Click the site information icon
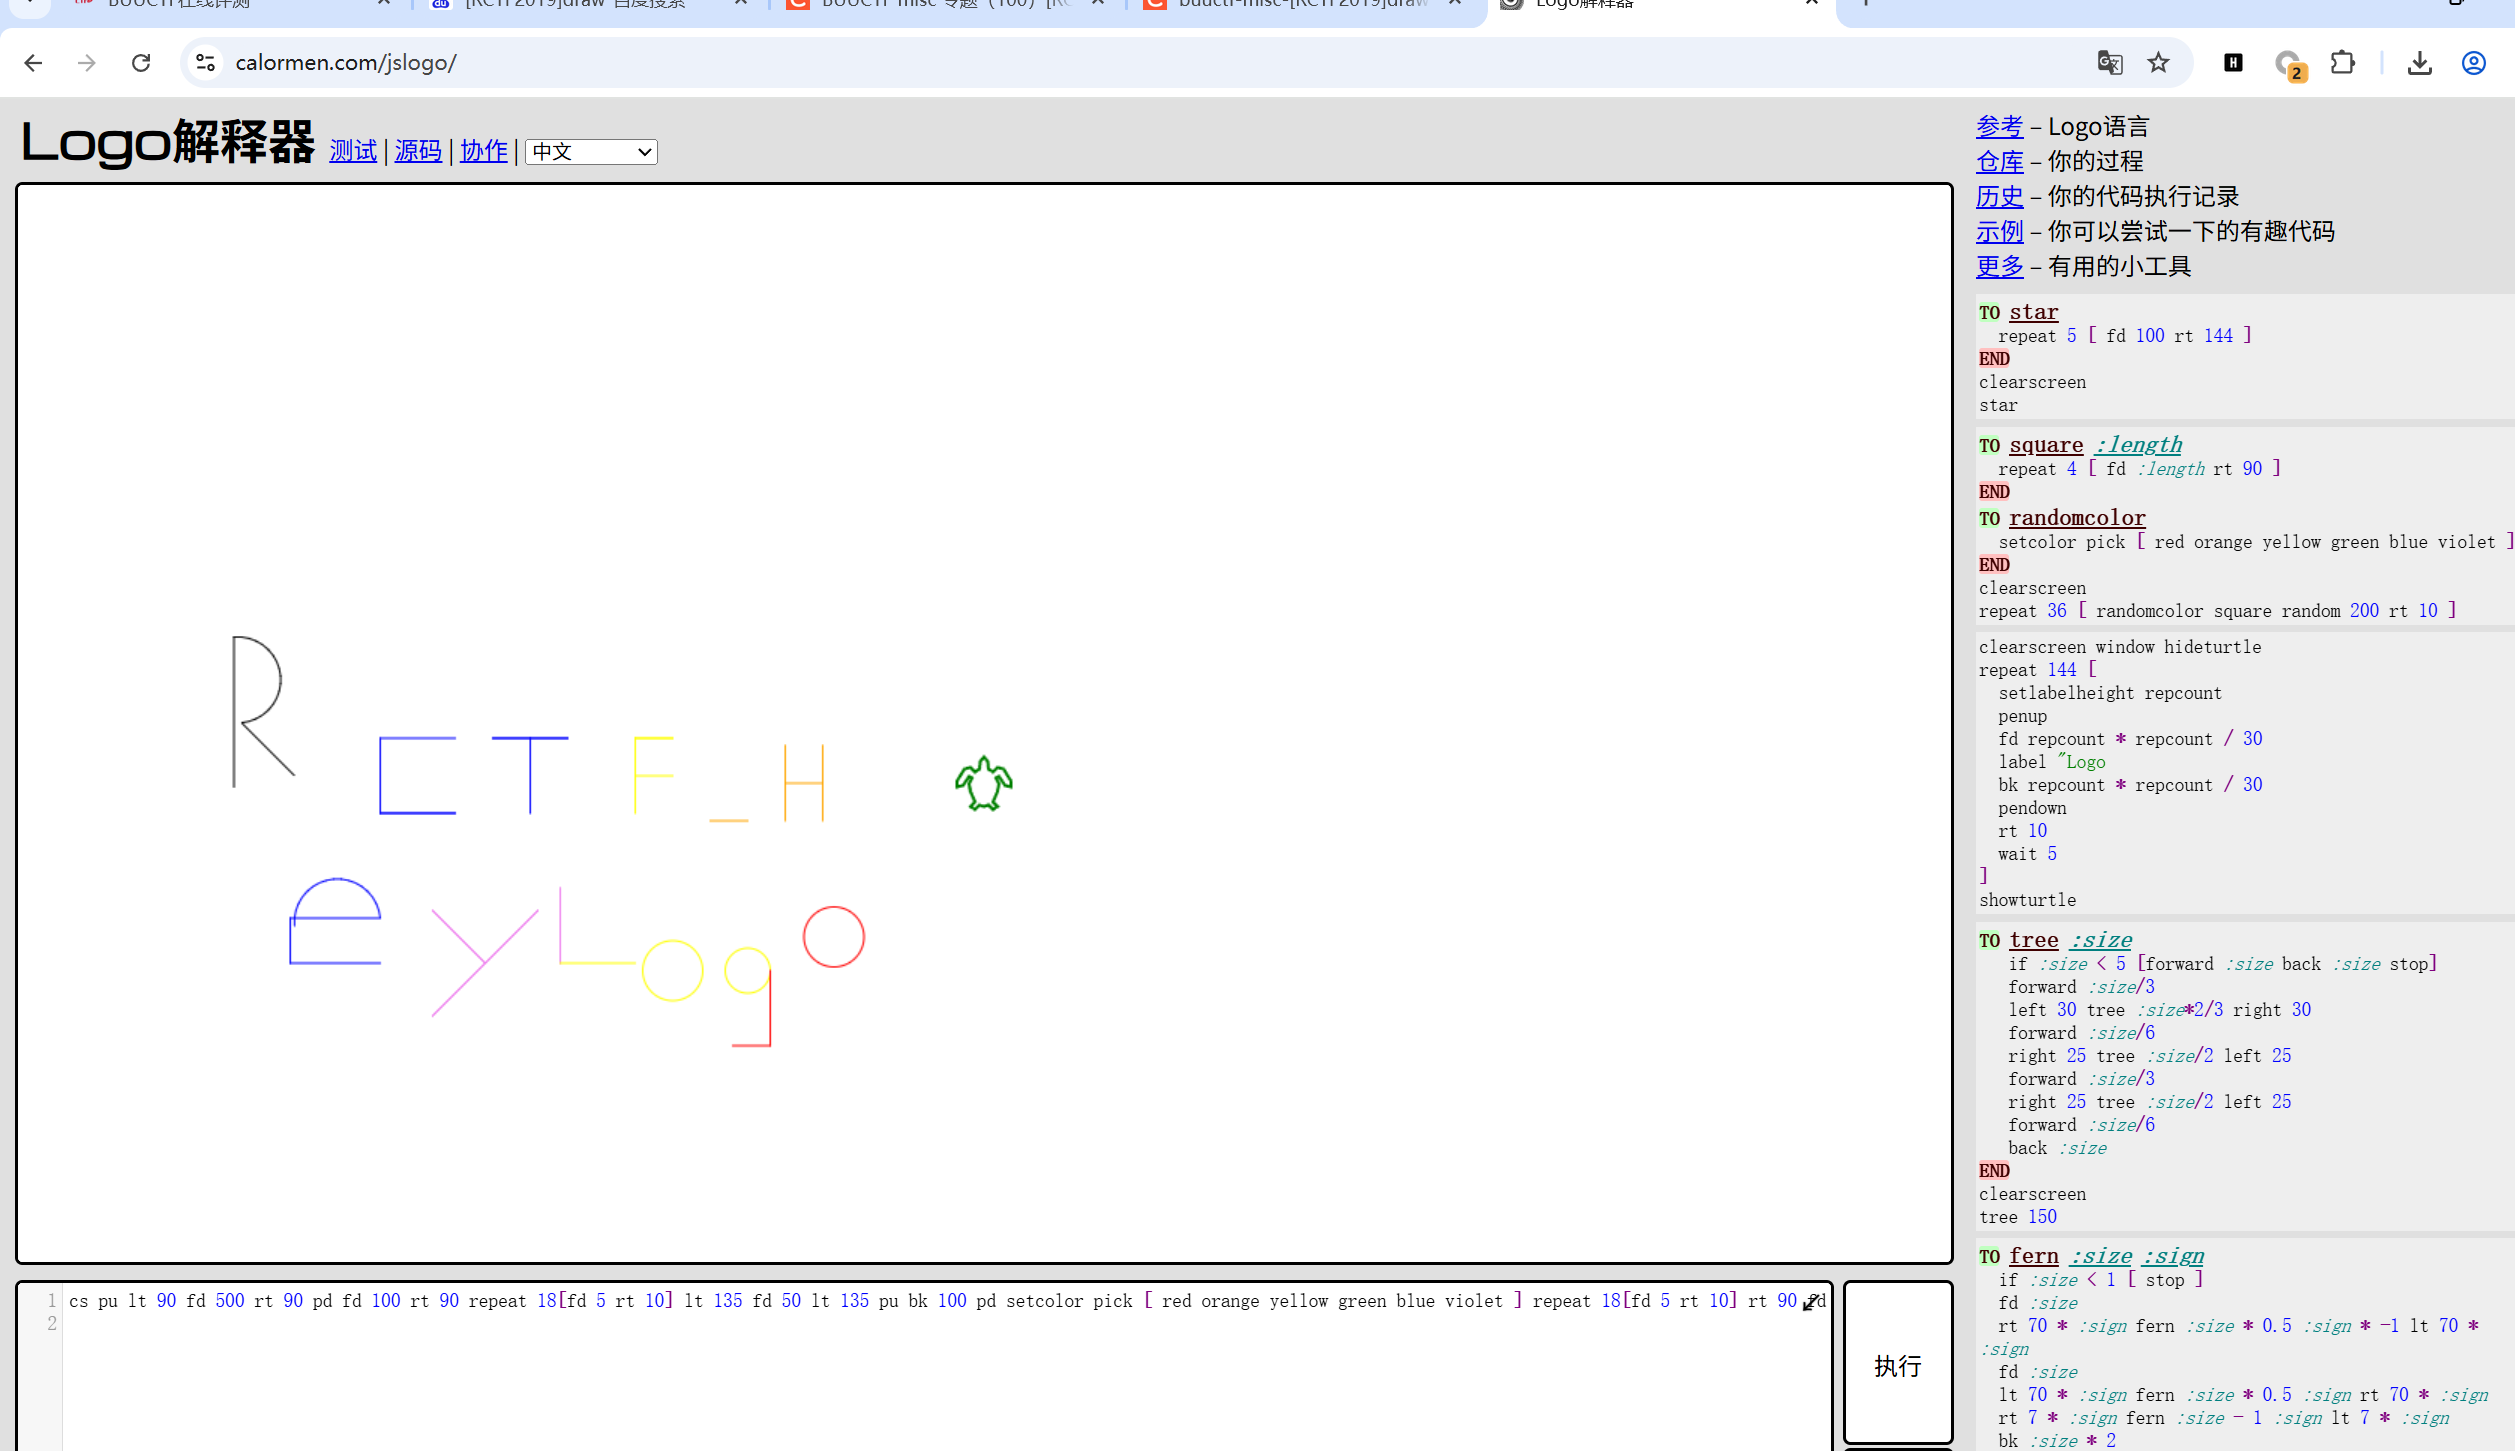Image resolution: width=2515 pixels, height=1451 pixels. click(x=205, y=63)
